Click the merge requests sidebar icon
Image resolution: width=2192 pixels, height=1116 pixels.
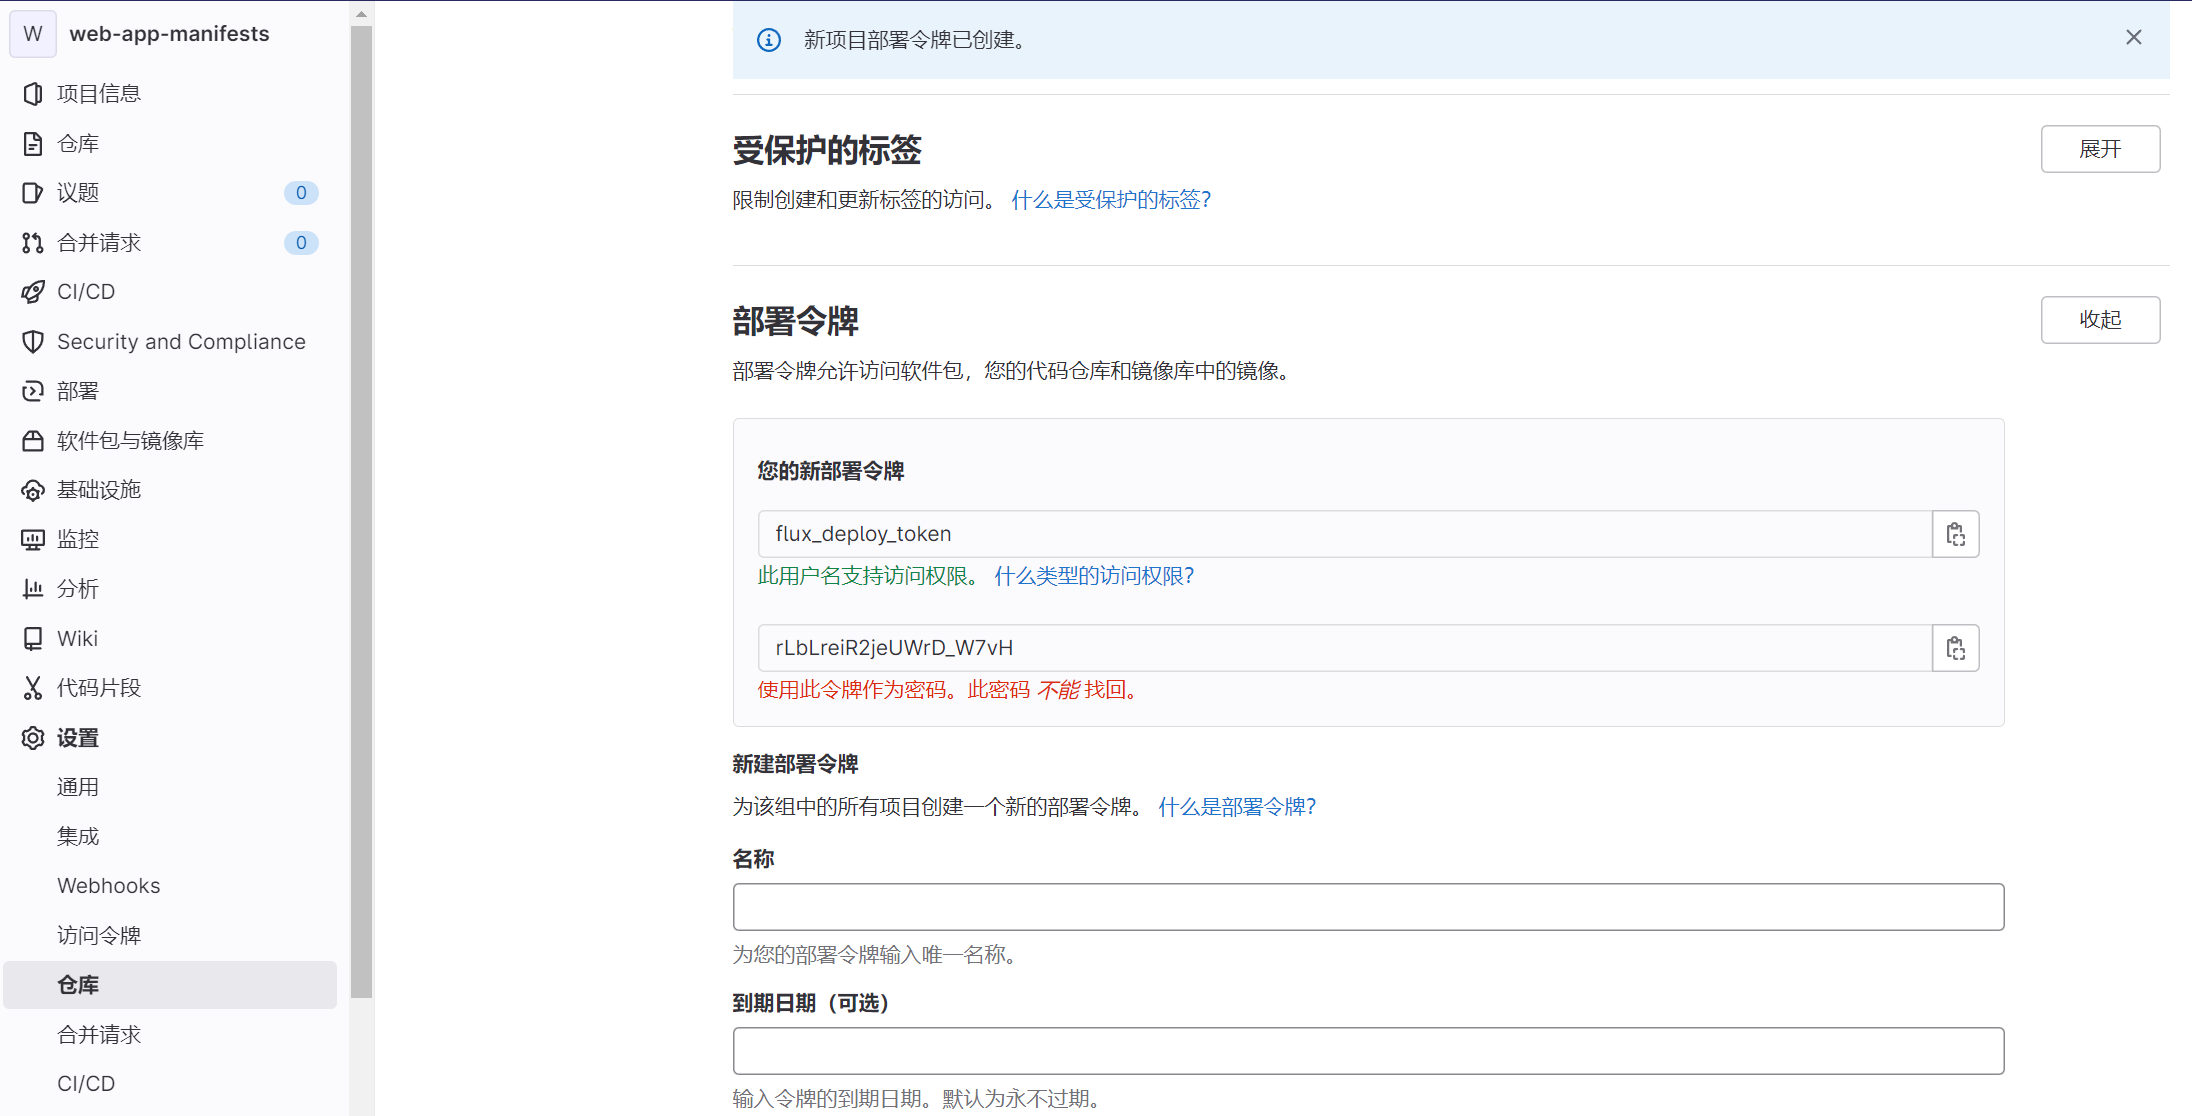point(33,243)
